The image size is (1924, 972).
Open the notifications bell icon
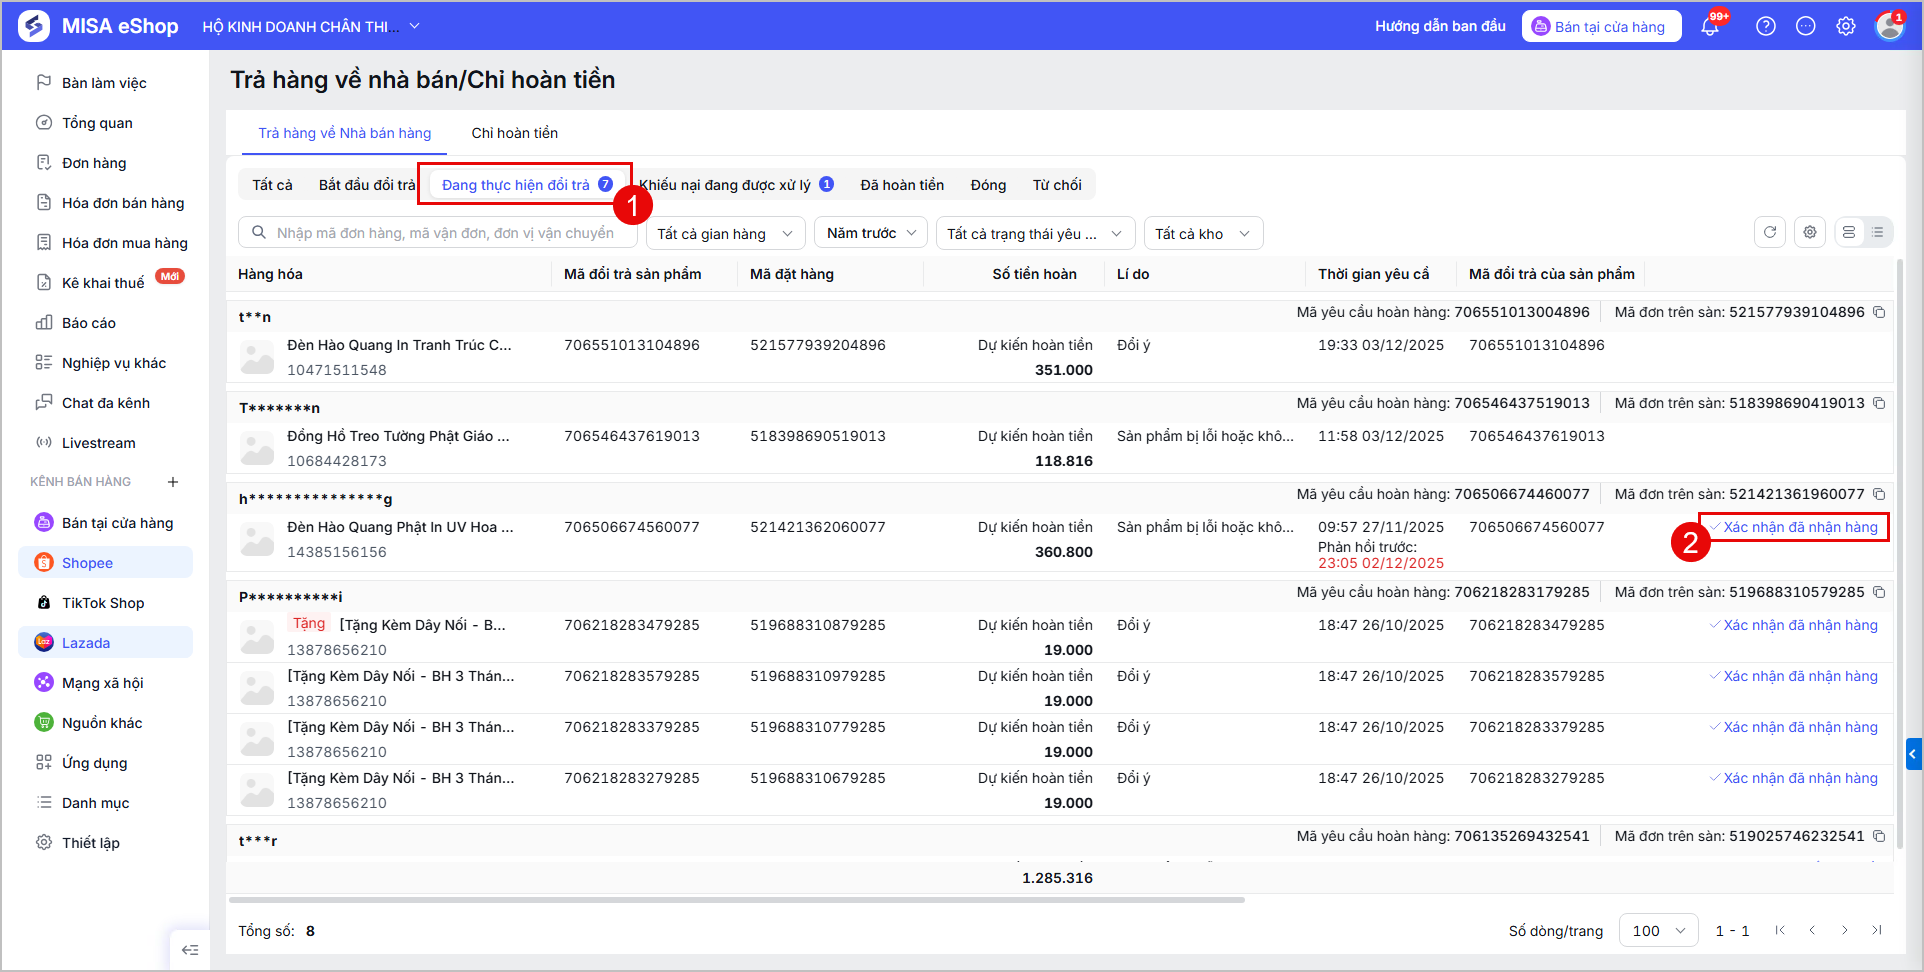(x=1710, y=27)
